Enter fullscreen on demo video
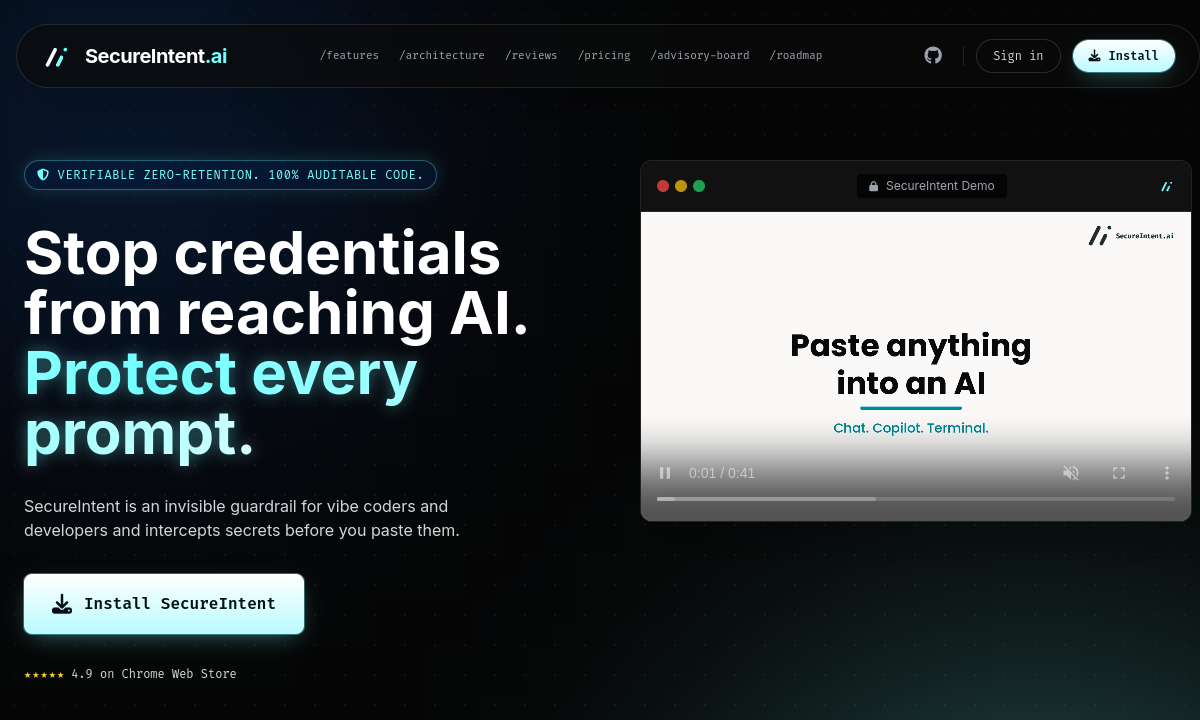1200x720 pixels. pos(1119,473)
